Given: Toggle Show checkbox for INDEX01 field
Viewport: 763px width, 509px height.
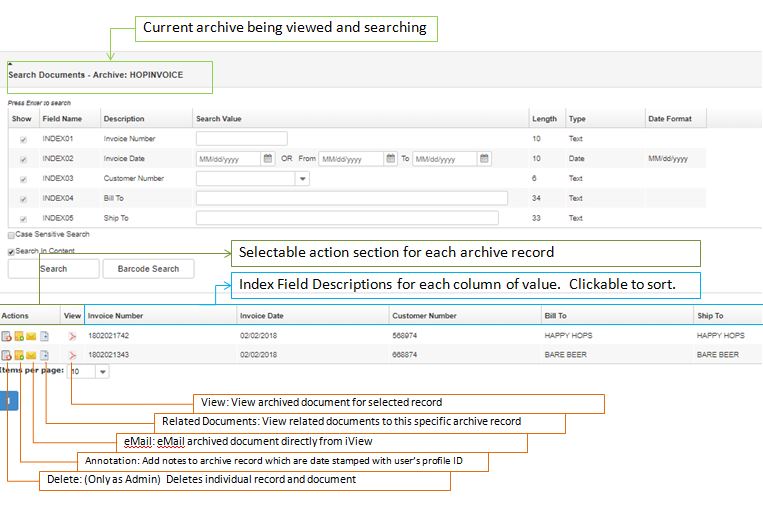Looking at the screenshot, I should [x=23, y=139].
